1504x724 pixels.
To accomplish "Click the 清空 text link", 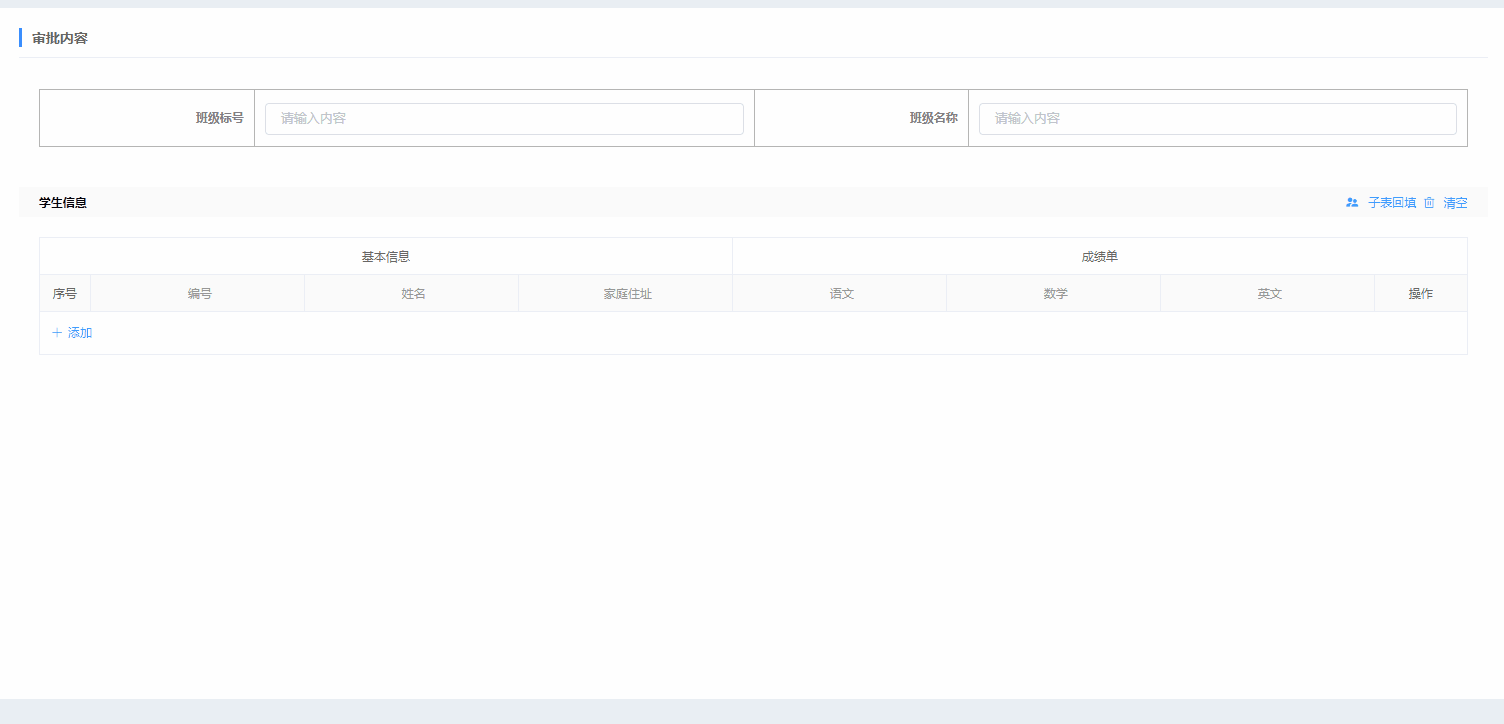I will click(1455, 203).
